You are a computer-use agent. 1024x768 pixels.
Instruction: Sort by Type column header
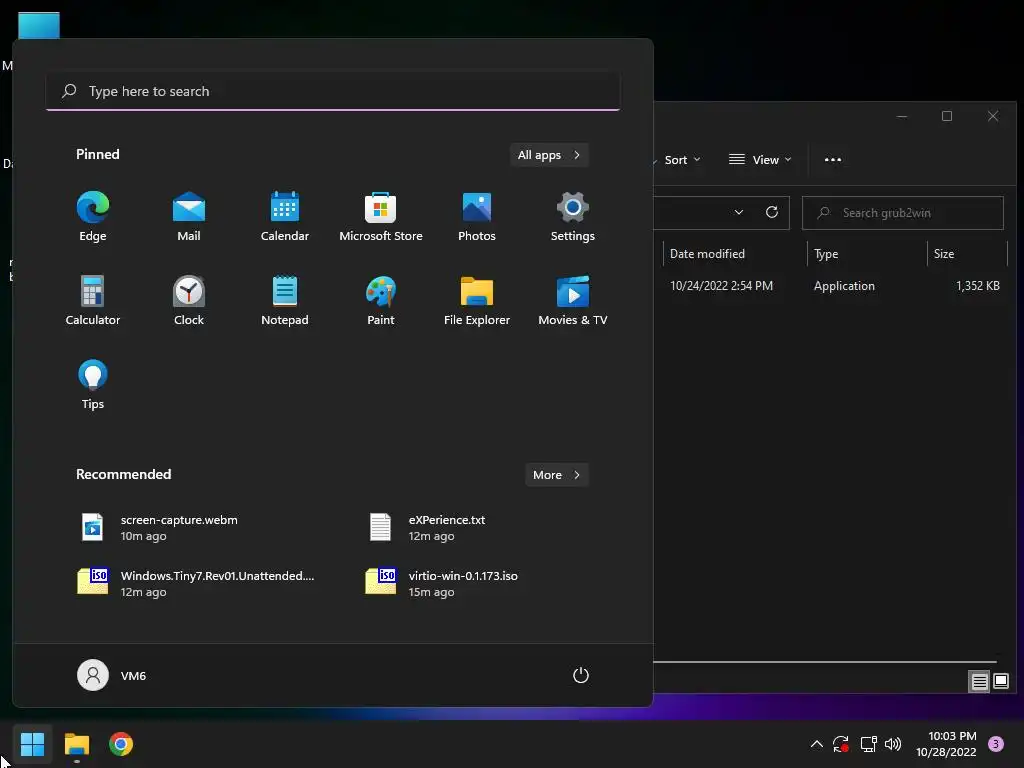point(867,254)
